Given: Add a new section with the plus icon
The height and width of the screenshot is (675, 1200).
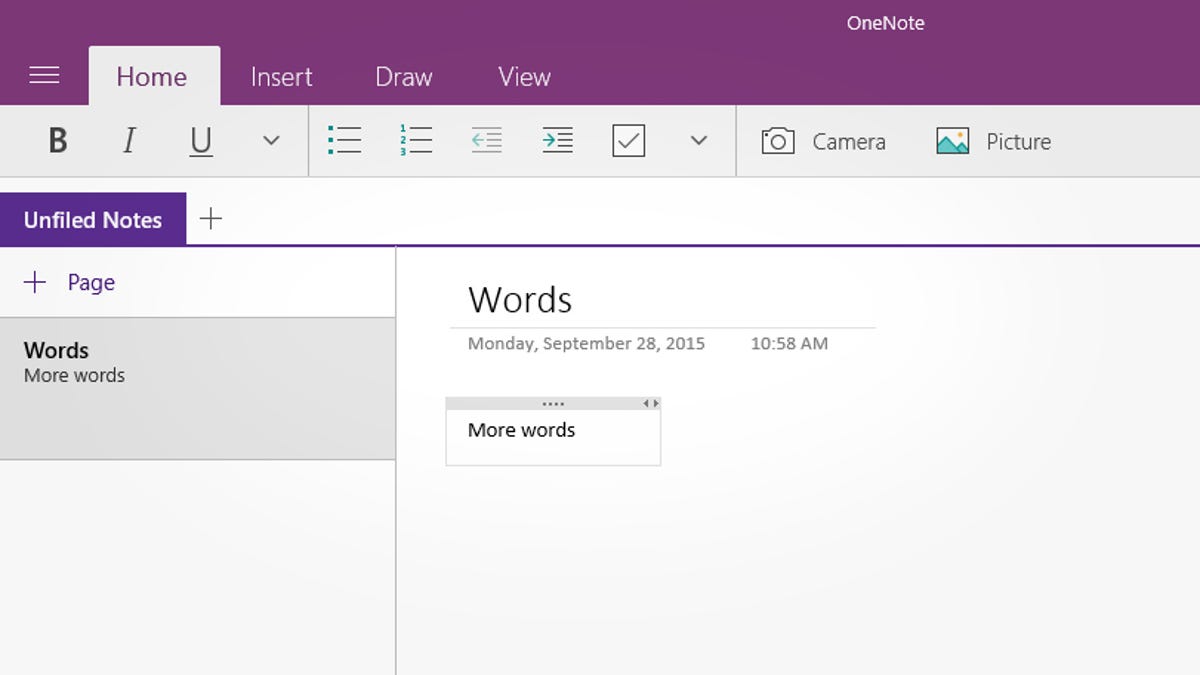Looking at the screenshot, I should (x=211, y=219).
